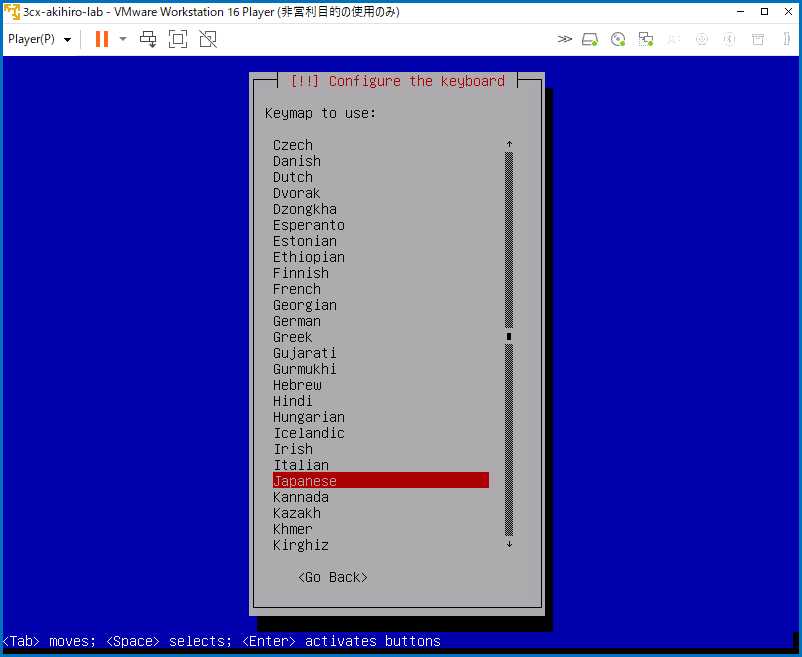This screenshot has width=802, height=657.
Task: Expand the power options dropdown arrow
Action: coord(123,39)
